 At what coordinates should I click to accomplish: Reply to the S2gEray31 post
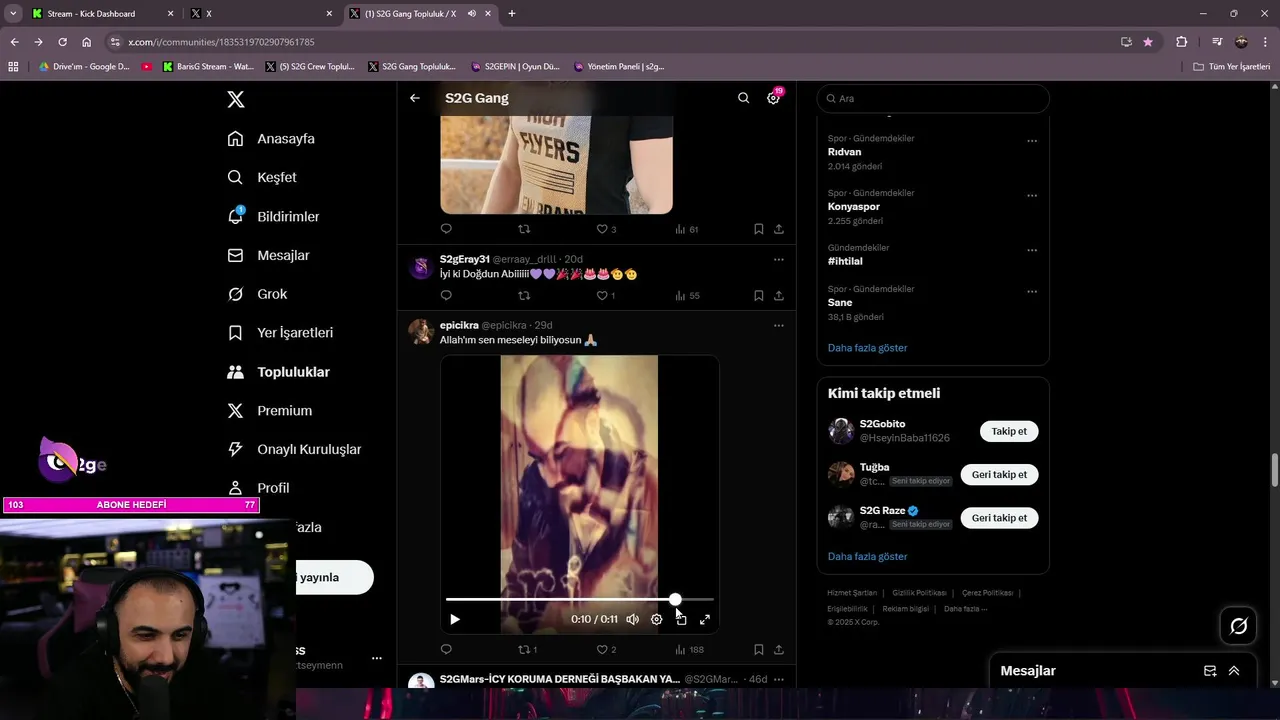point(446,296)
